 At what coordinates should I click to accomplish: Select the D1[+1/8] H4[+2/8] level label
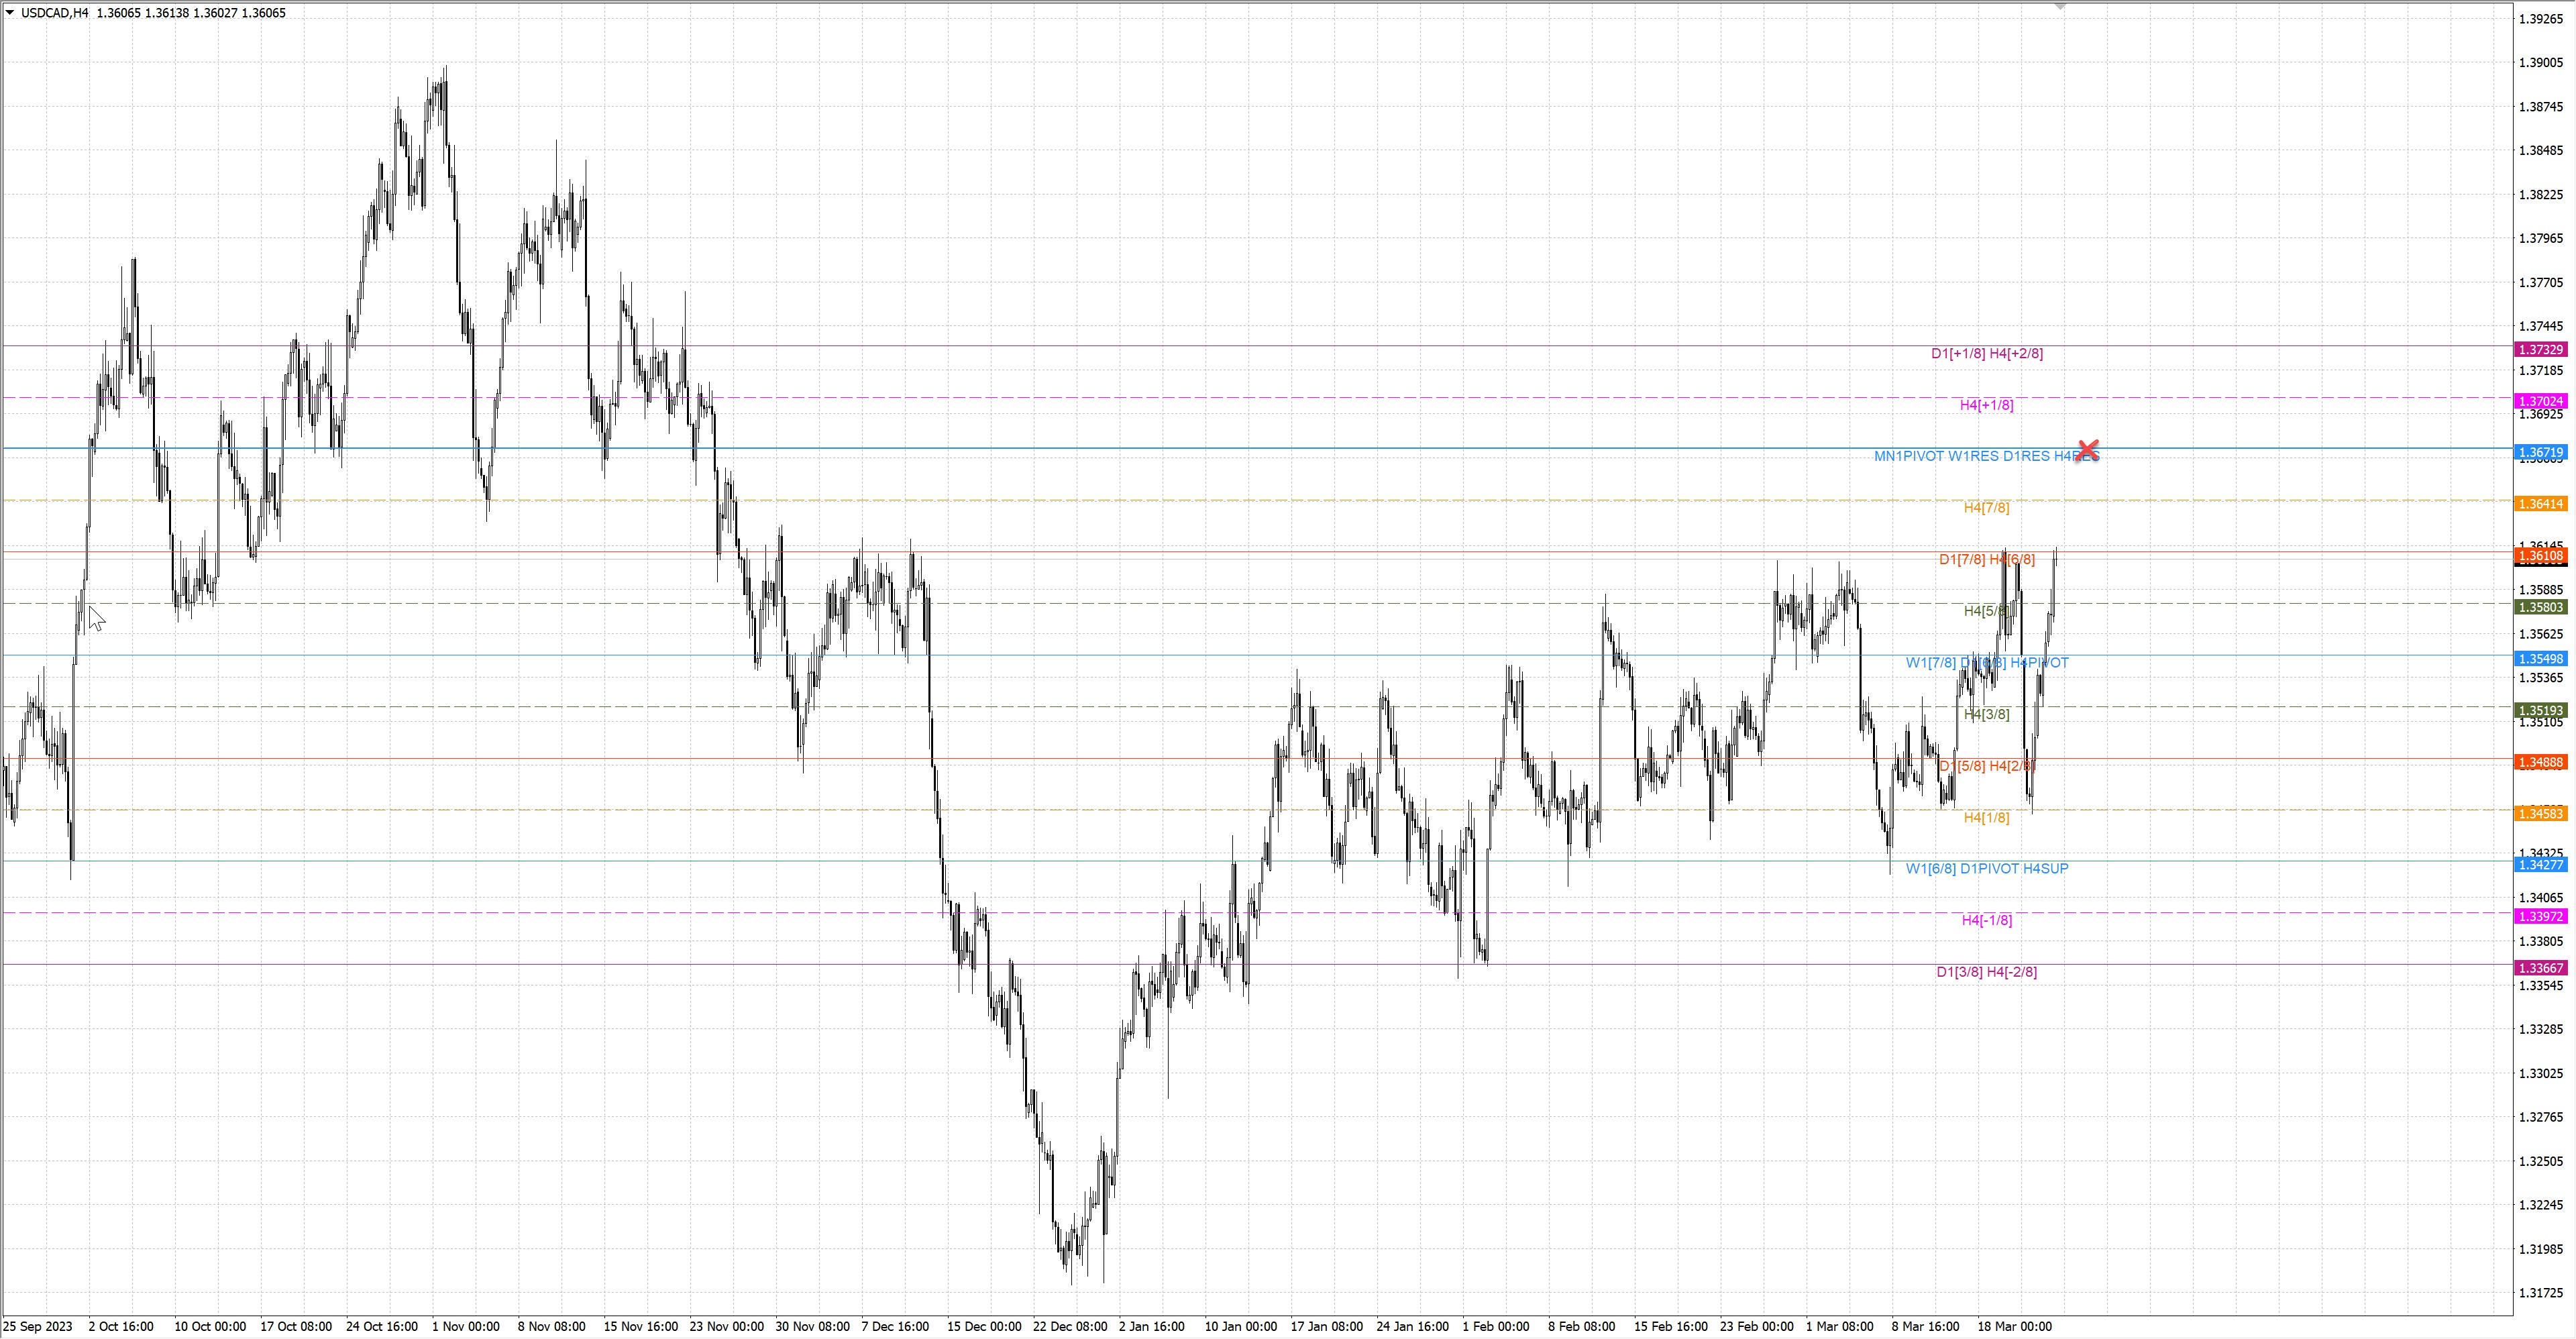1986,353
